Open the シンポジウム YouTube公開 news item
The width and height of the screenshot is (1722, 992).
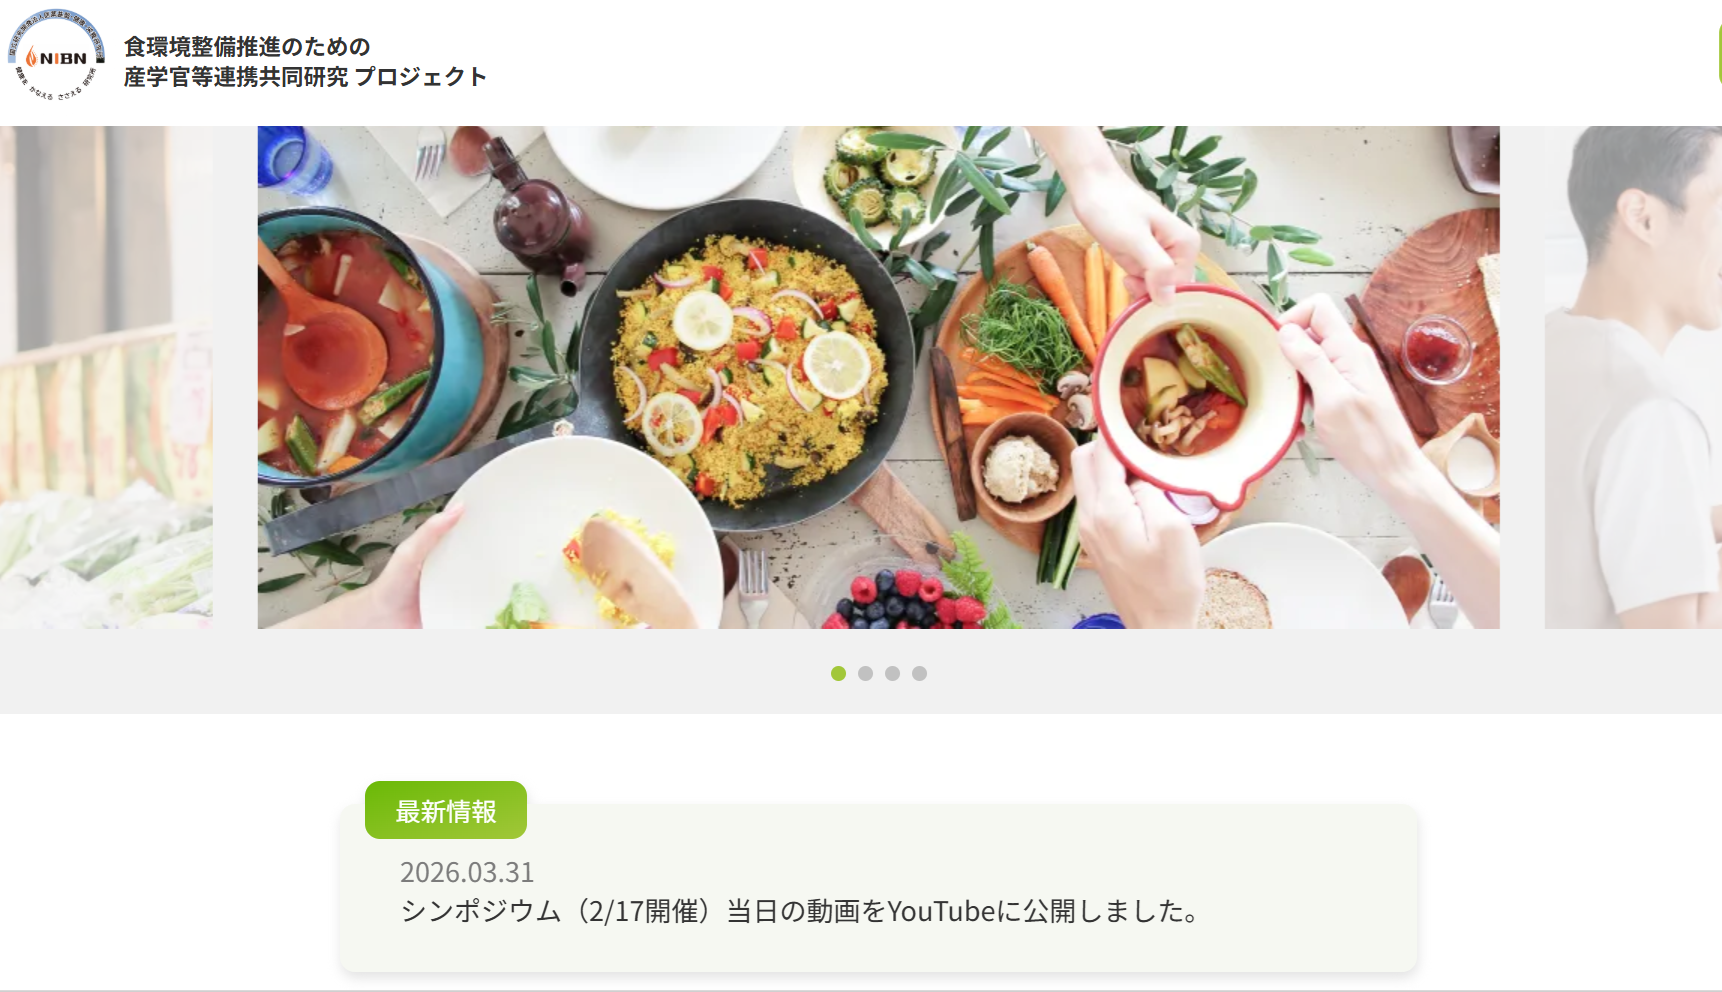[800, 911]
